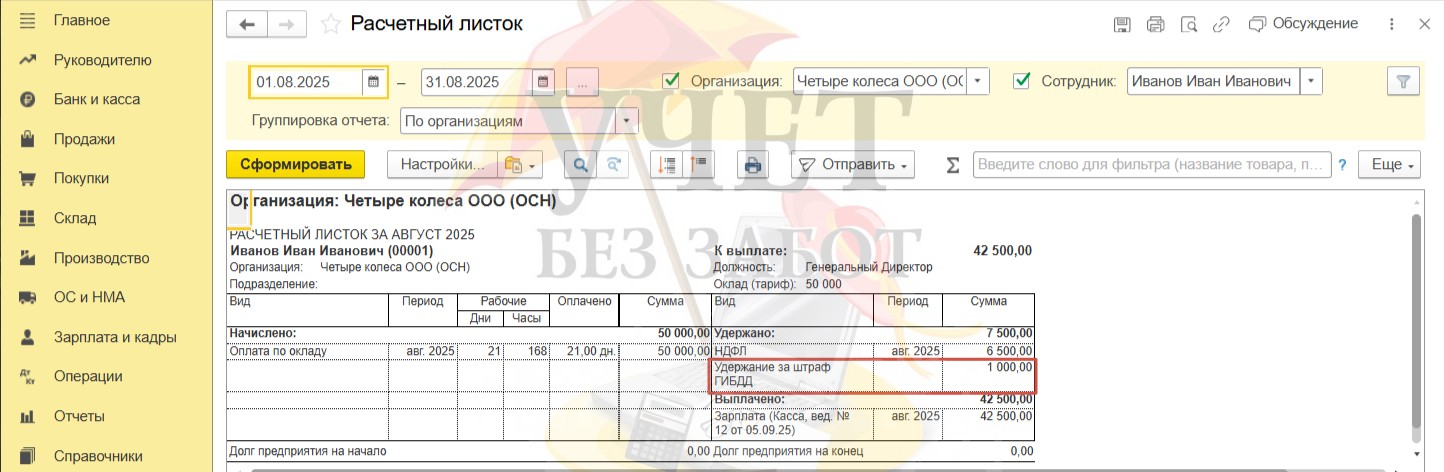Go back with the left arrow
Viewport: 1444px width, 472px height.
click(x=247, y=23)
